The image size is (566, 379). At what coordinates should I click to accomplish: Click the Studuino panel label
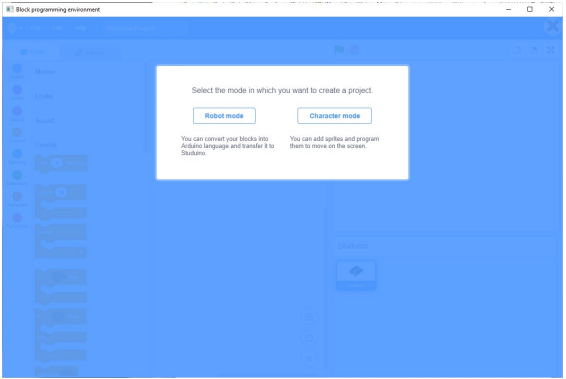coord(353,246)
